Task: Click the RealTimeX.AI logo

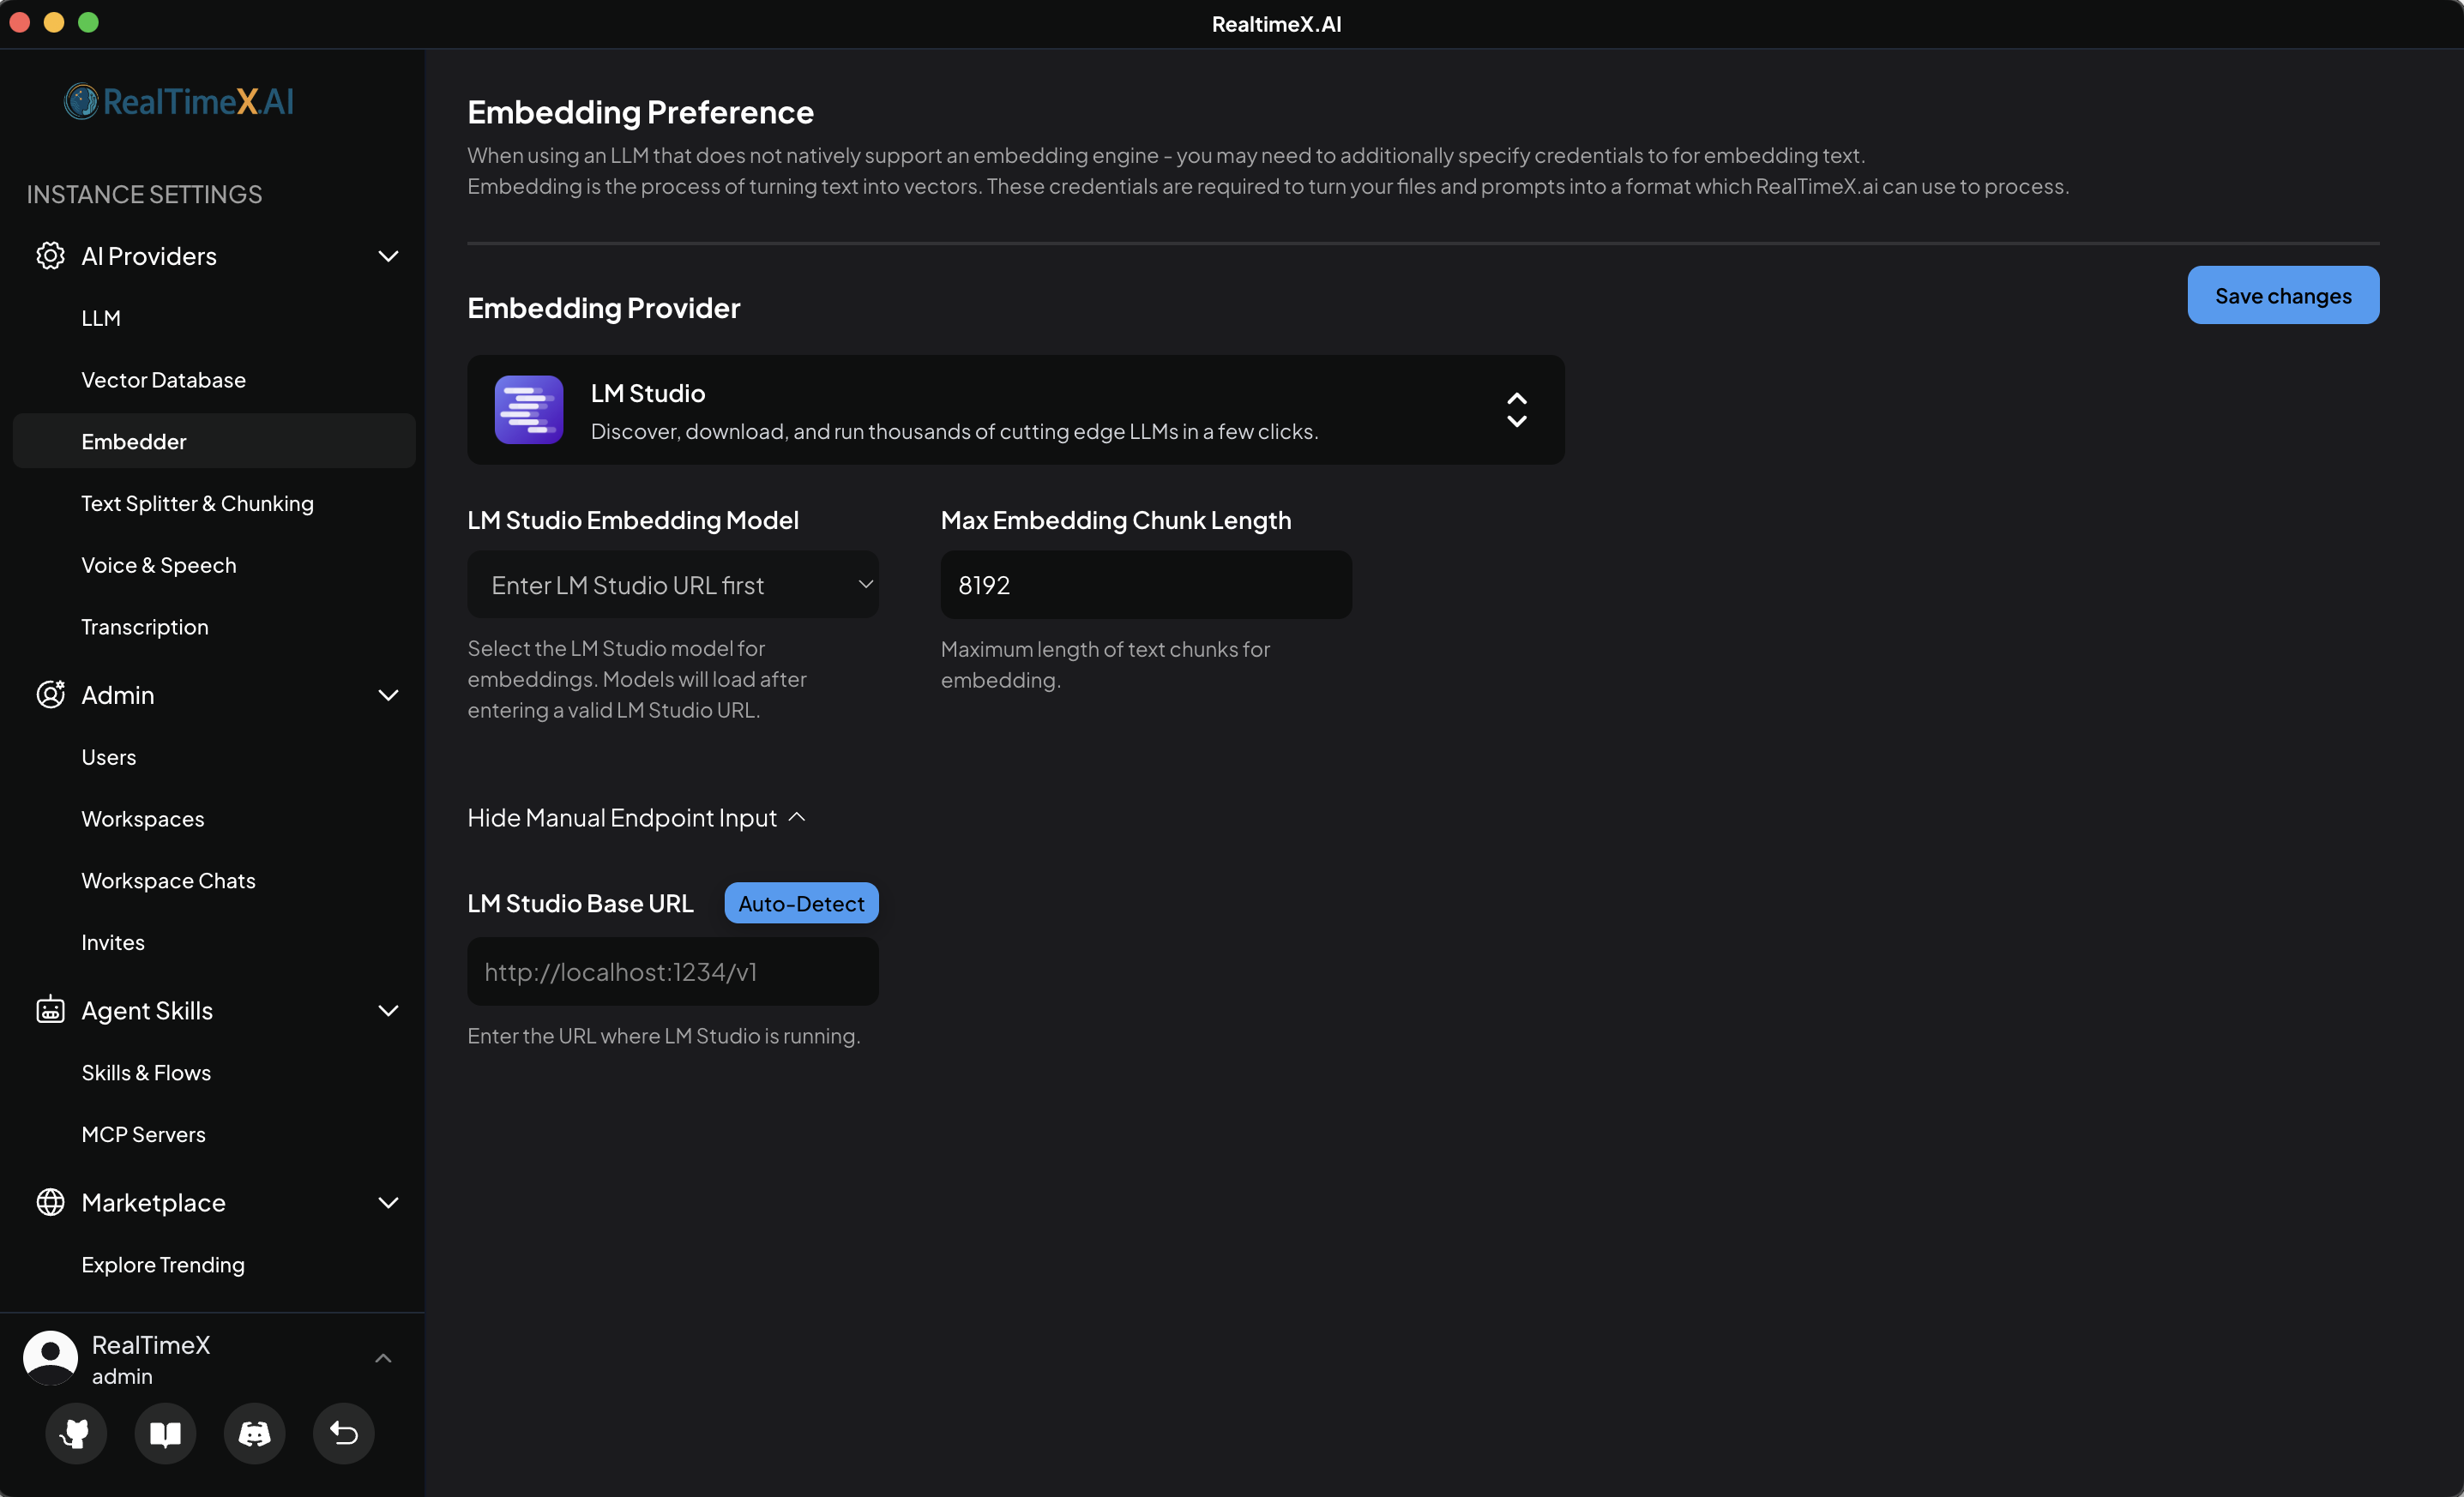Action: click(x=179, y=101)
